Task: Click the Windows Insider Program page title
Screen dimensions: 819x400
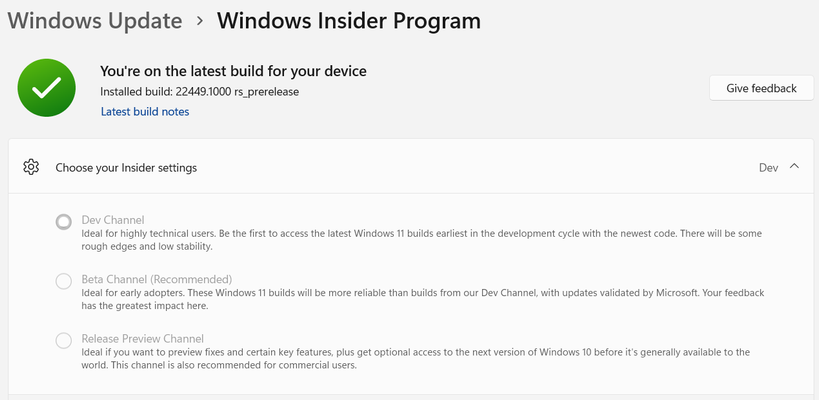Action: [349, 21]
